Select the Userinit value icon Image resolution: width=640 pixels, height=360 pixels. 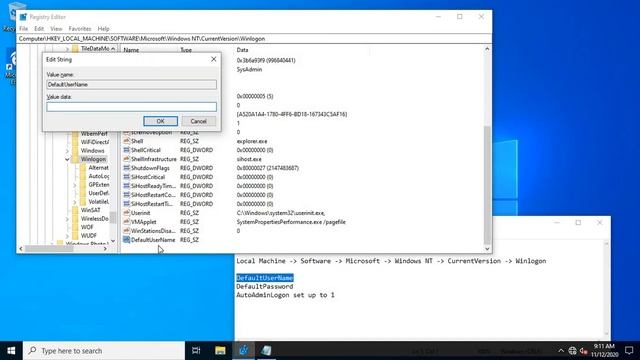tap(127, 213)
